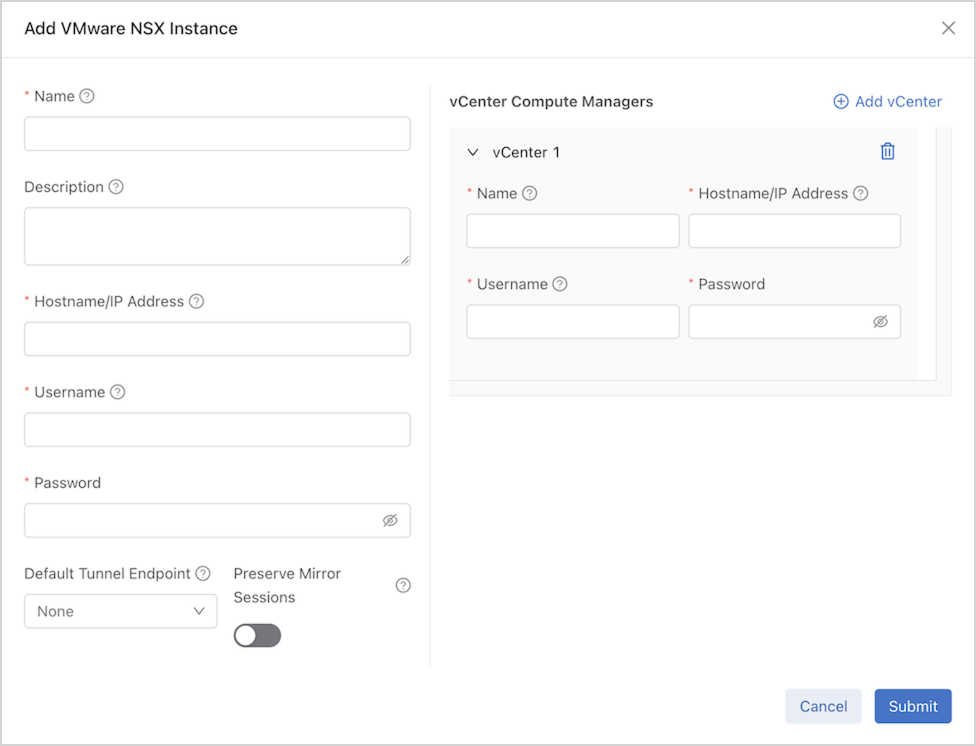The width and height of the screenshot is (976, 746).
Task: Focus the Description text area
Action: (x=217, y=236)
